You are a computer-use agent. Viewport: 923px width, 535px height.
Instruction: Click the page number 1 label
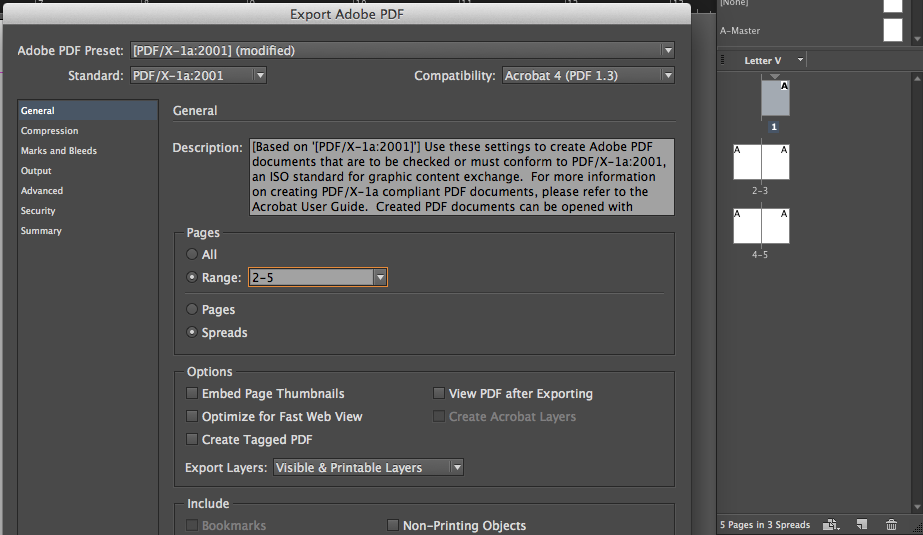774,127
